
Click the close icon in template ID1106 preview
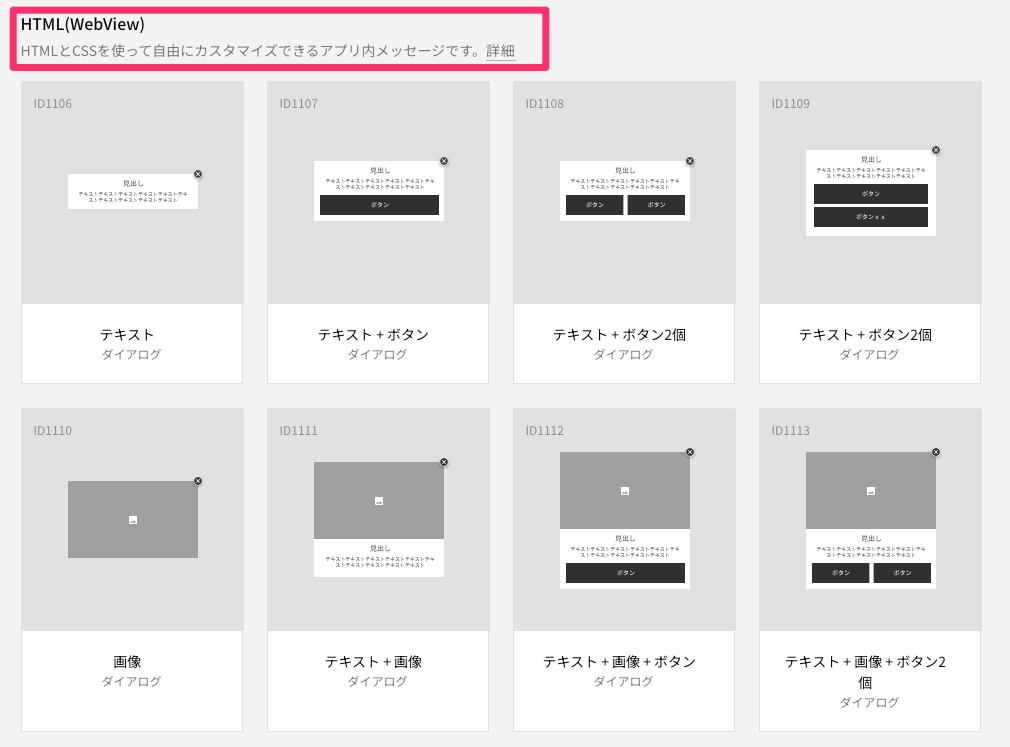tap(197, 174)
